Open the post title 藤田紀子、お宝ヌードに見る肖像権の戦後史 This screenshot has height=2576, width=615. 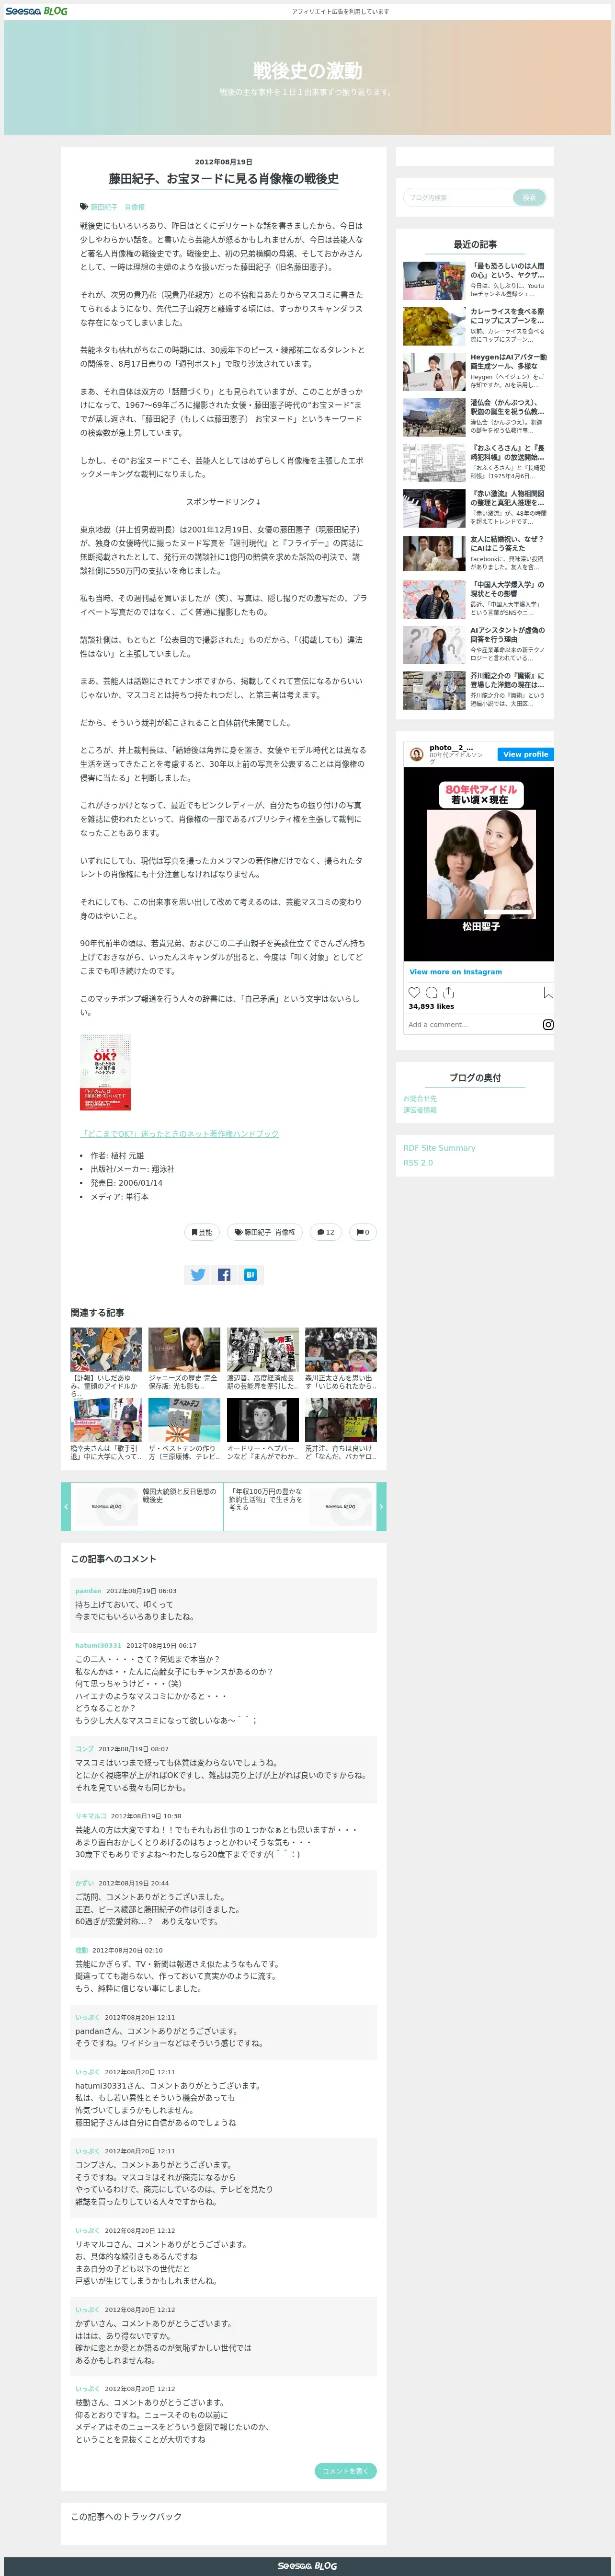click(x=224, y=178)
